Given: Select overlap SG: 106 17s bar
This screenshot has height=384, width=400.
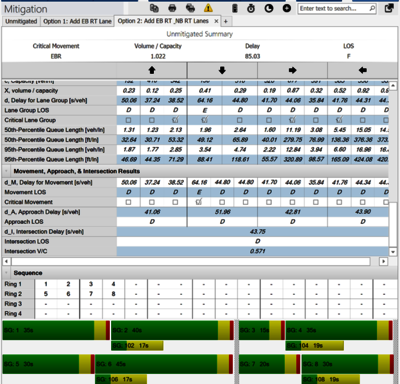Looking at the screenshot, I should coord(121,379).
